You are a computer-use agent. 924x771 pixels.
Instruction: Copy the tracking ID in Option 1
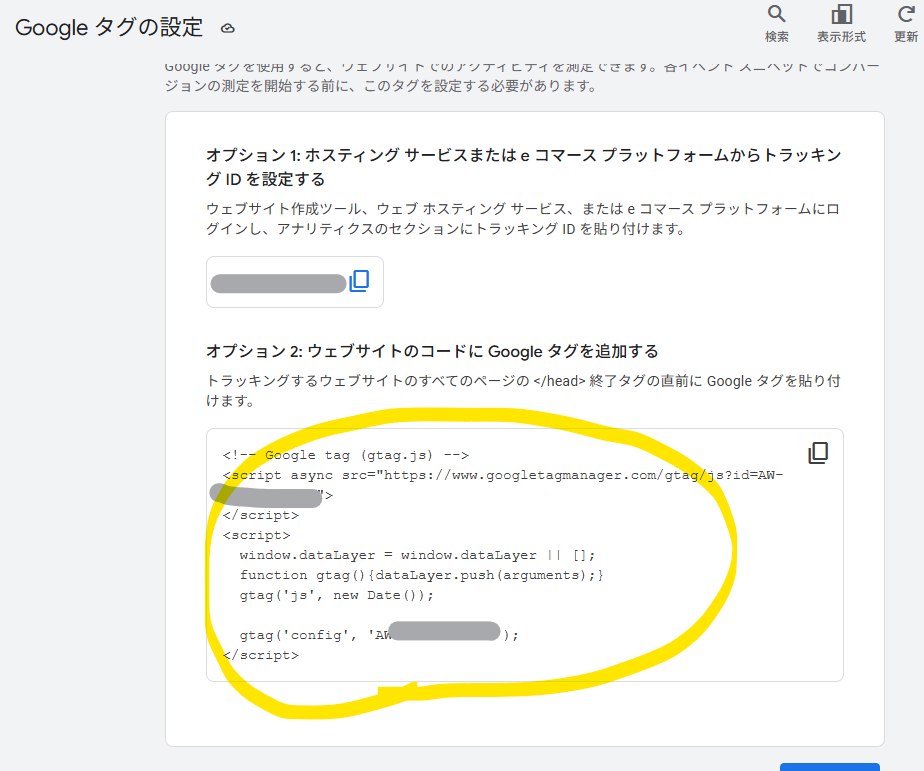359,281
